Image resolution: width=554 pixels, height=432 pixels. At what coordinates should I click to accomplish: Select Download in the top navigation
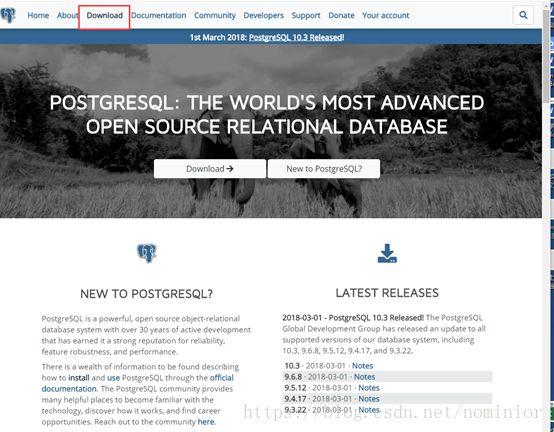105,16
